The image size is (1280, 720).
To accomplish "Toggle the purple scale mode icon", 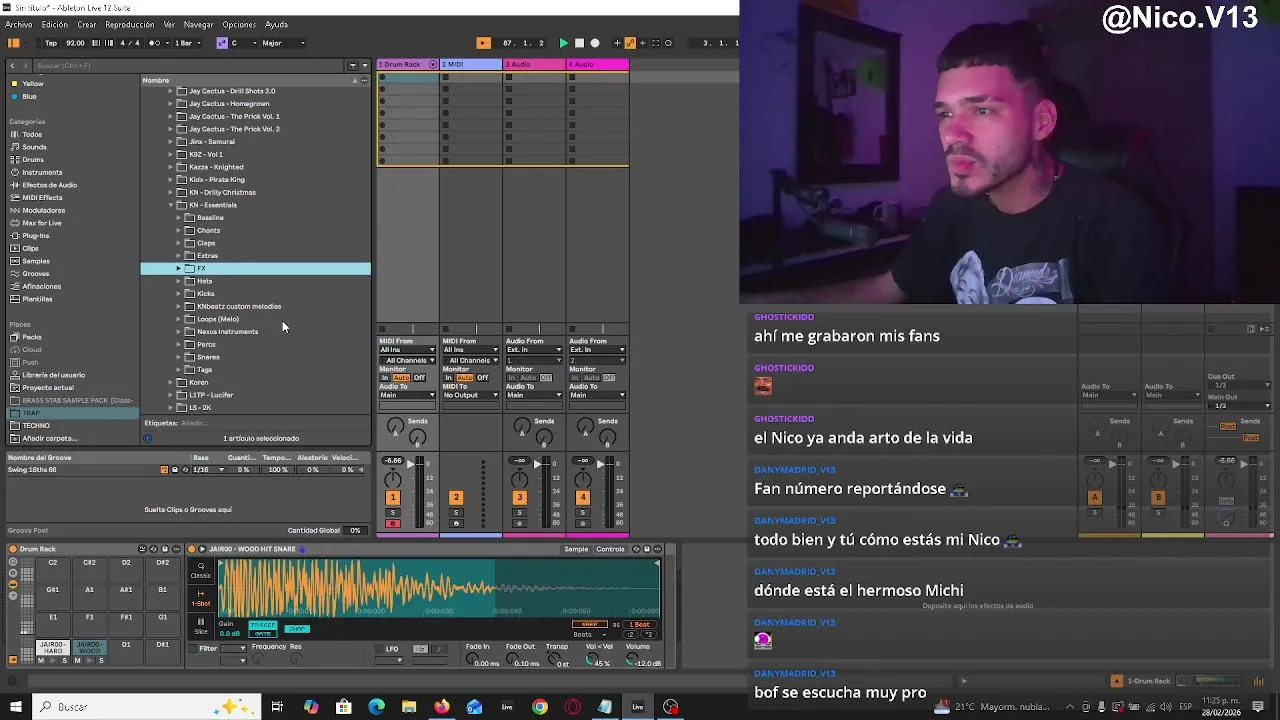I will [222, 43].
